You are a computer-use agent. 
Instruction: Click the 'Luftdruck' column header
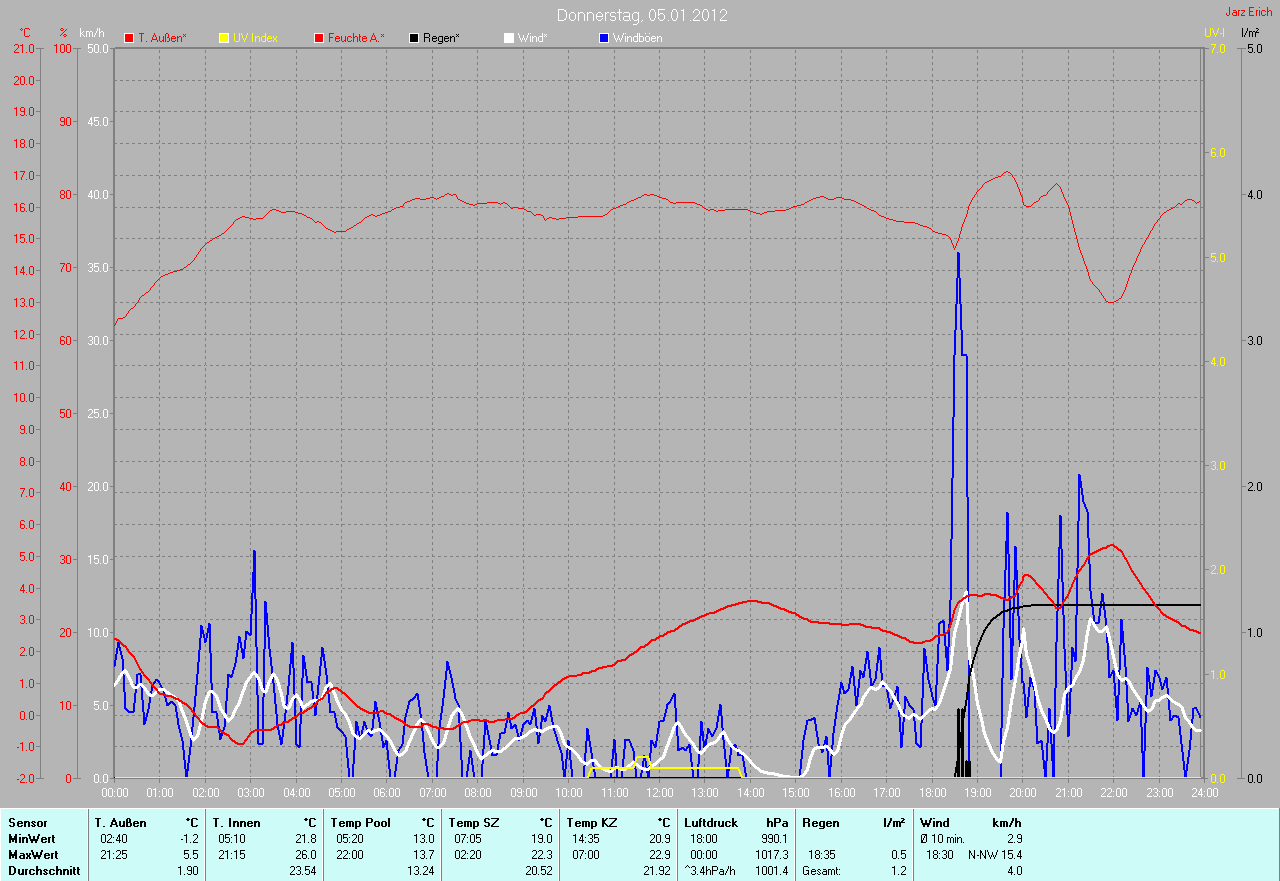(710, 823)
